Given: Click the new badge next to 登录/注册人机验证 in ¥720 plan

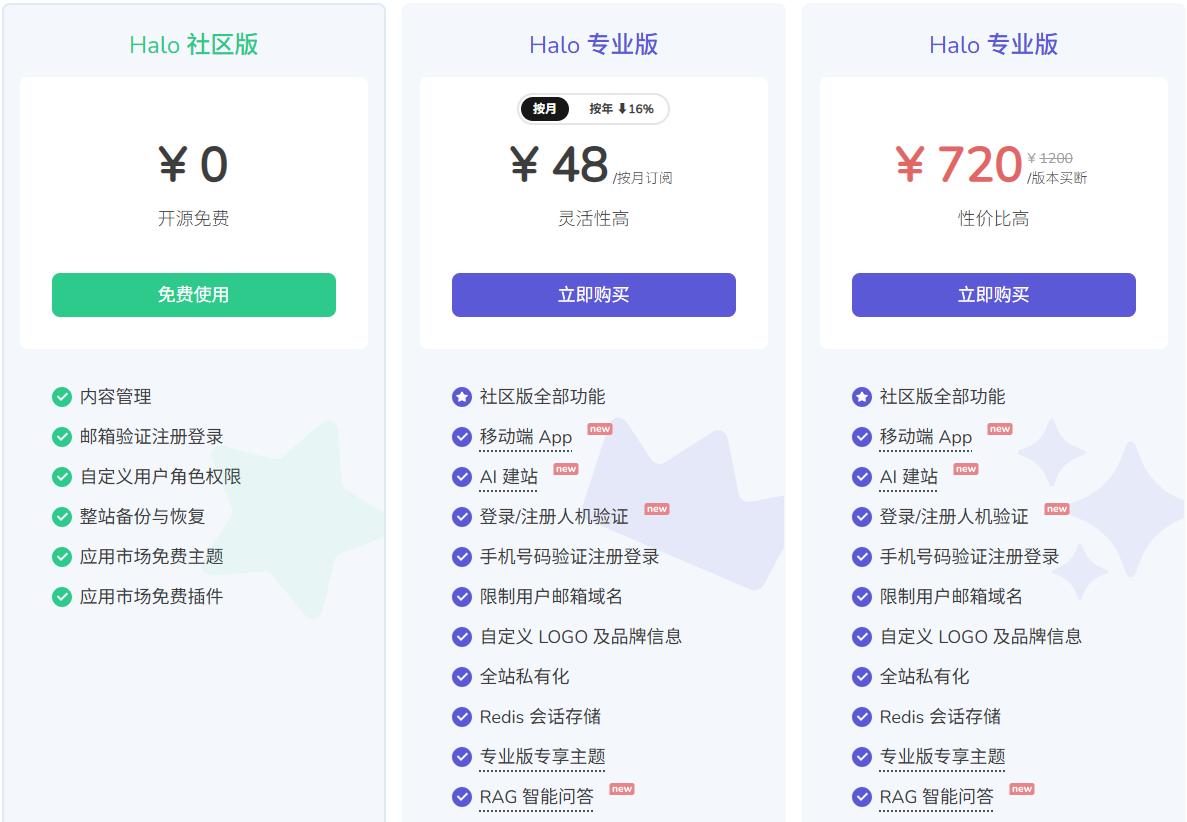Looking at the screenshot, I should click(x=1057, y=509).
